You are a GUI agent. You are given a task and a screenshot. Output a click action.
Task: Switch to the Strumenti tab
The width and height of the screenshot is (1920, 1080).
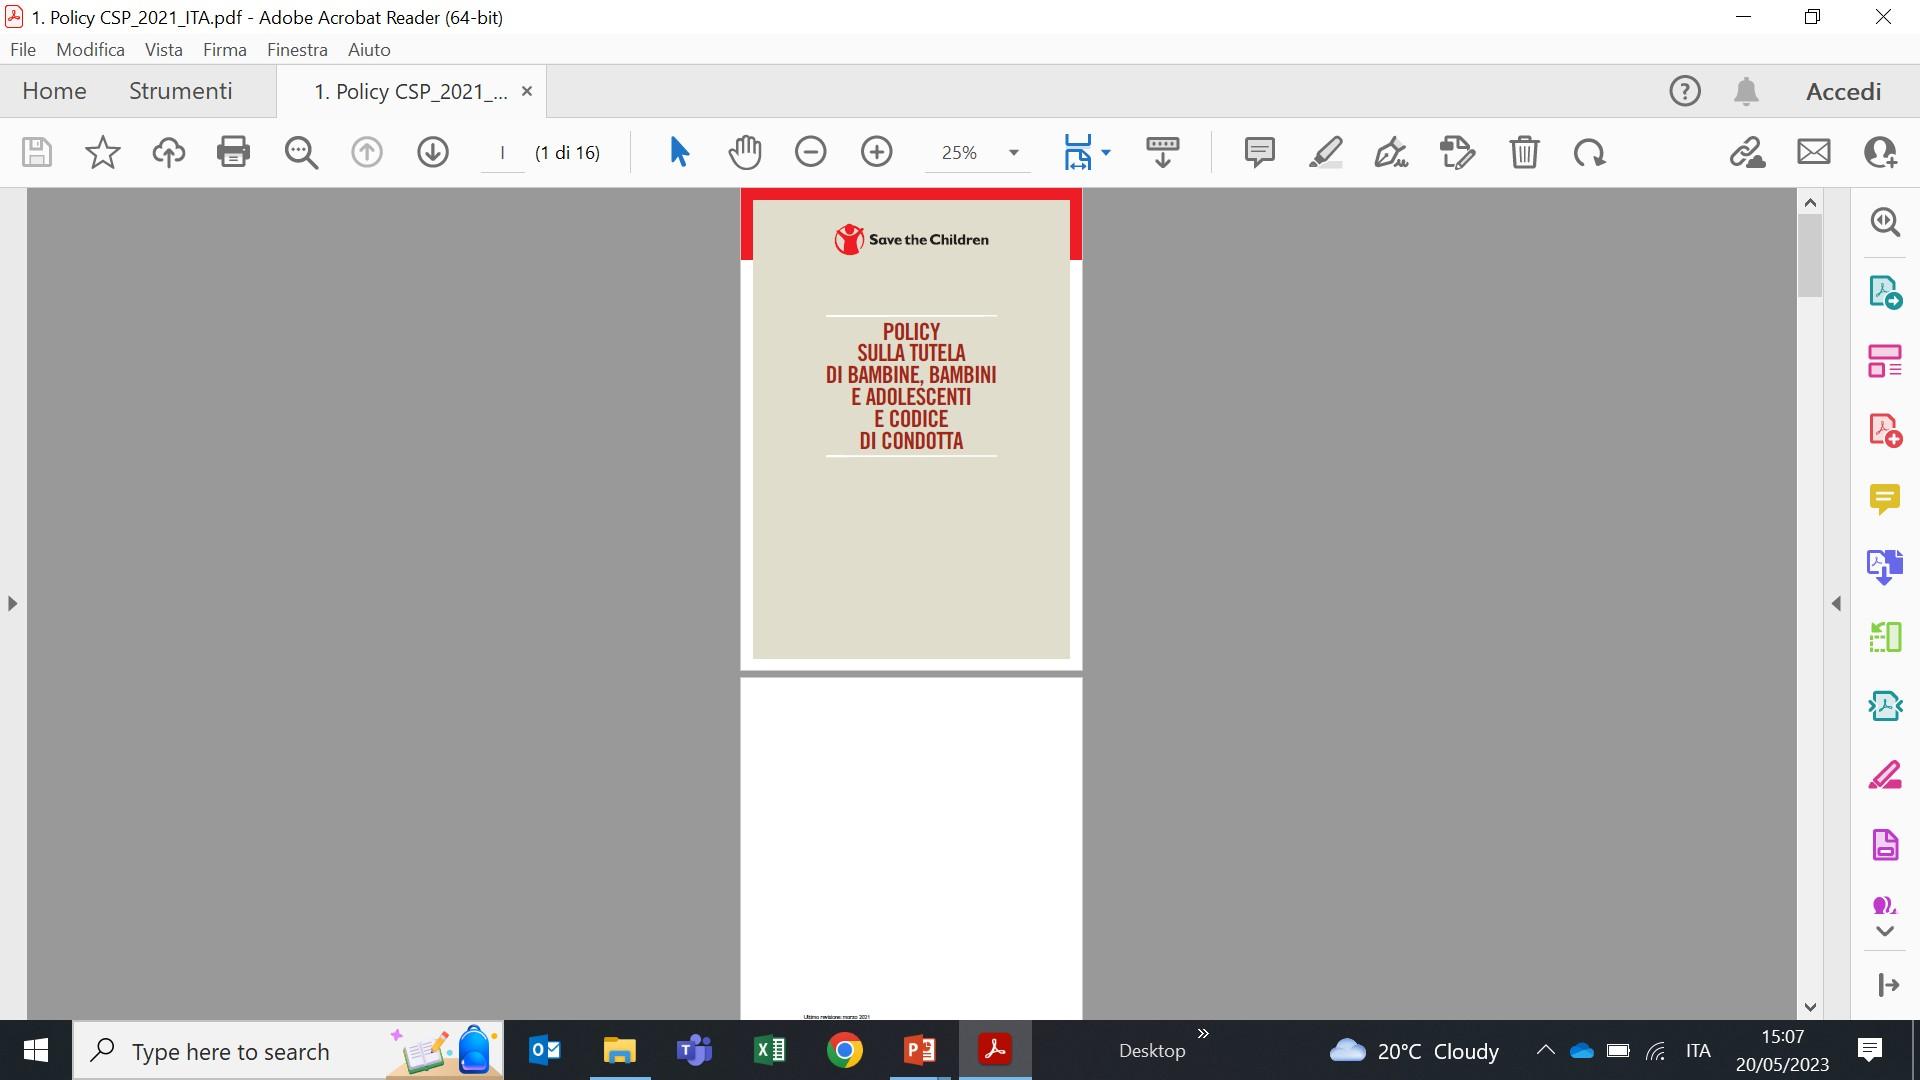pyautogui.click(x=180, y=91)
